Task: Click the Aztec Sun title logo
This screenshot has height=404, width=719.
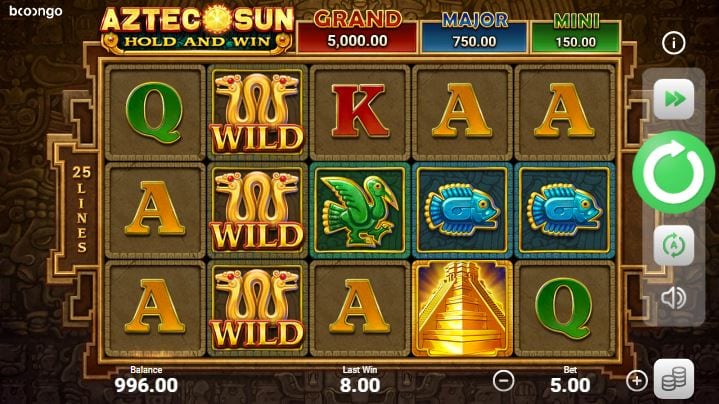Action: [x=197, y=30]
